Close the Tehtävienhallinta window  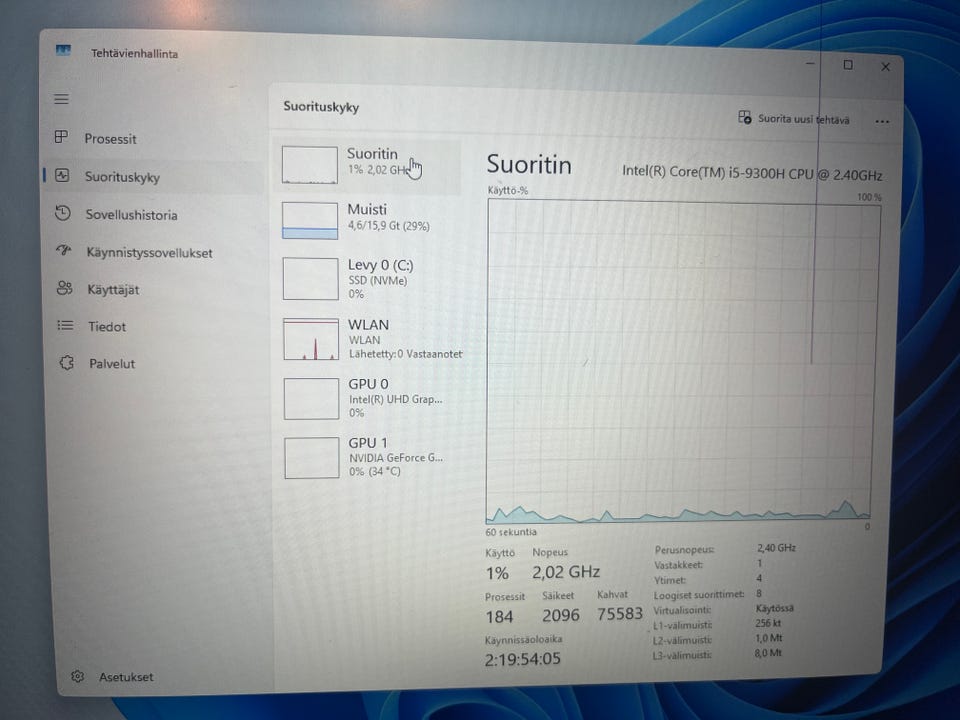[885, 66]
